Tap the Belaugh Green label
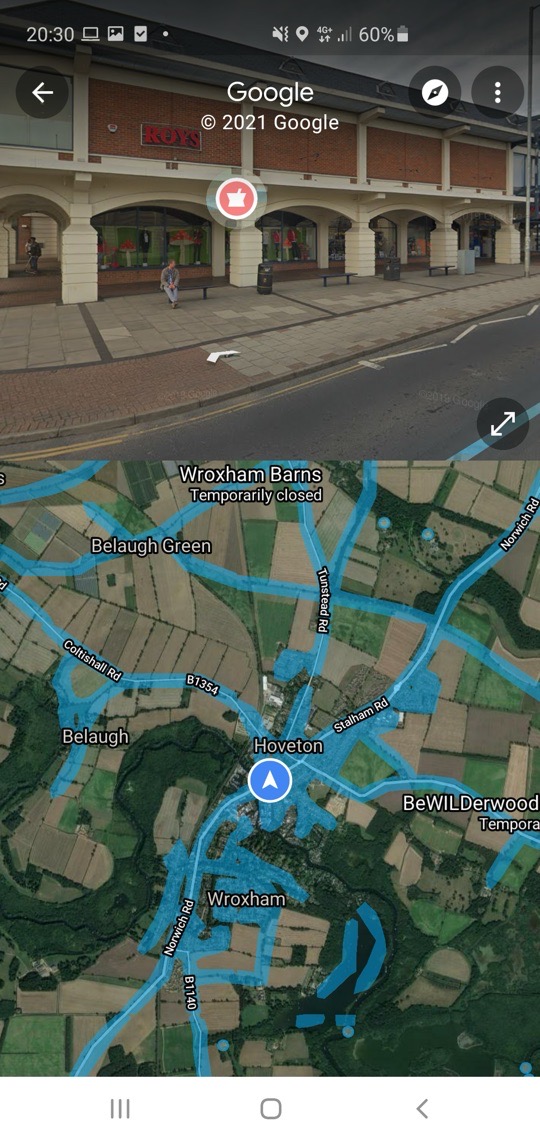540x1140 pixels. click(x=151, y=546)
